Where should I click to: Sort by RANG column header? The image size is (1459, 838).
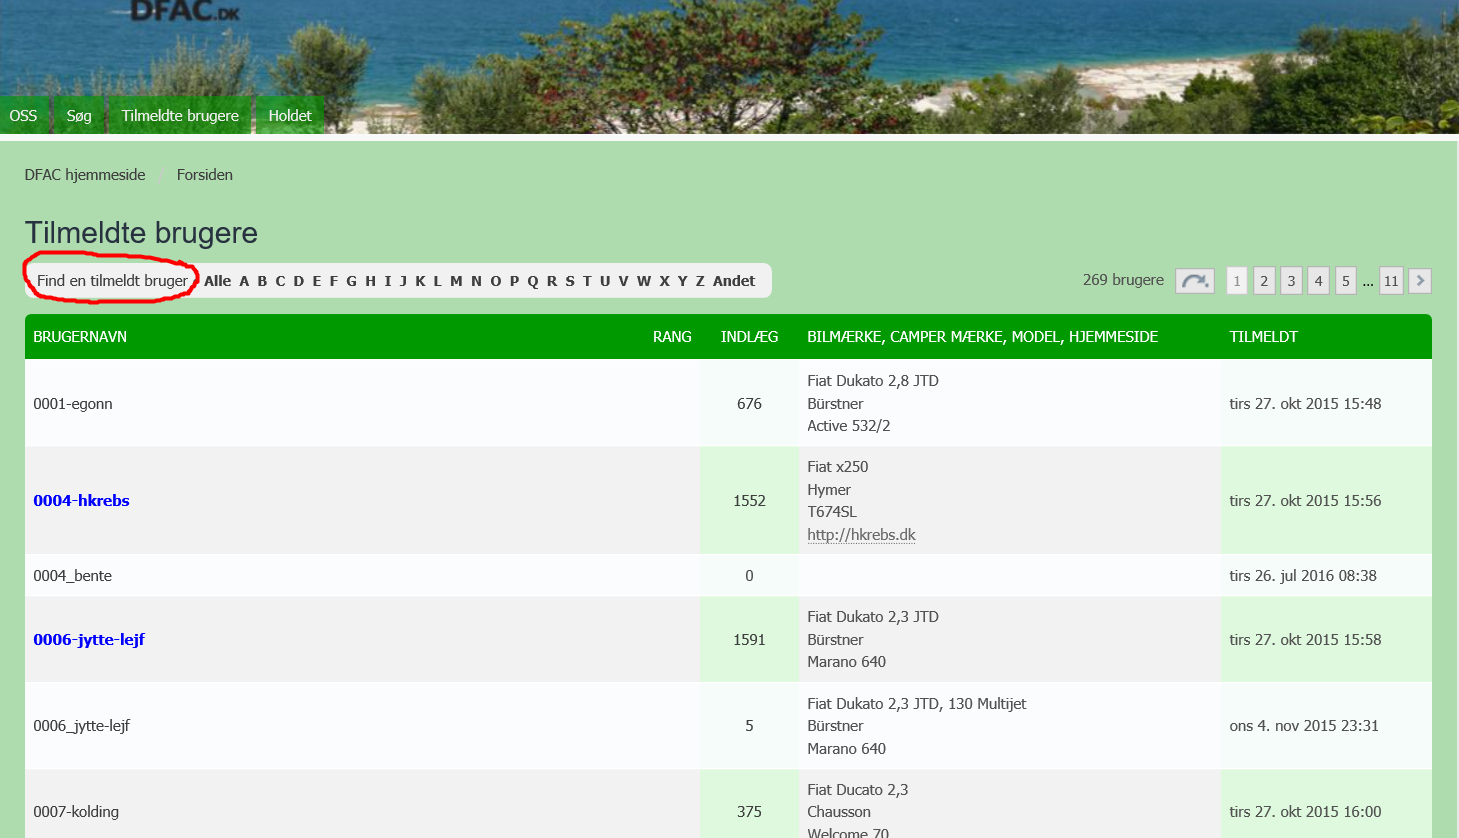672,337
